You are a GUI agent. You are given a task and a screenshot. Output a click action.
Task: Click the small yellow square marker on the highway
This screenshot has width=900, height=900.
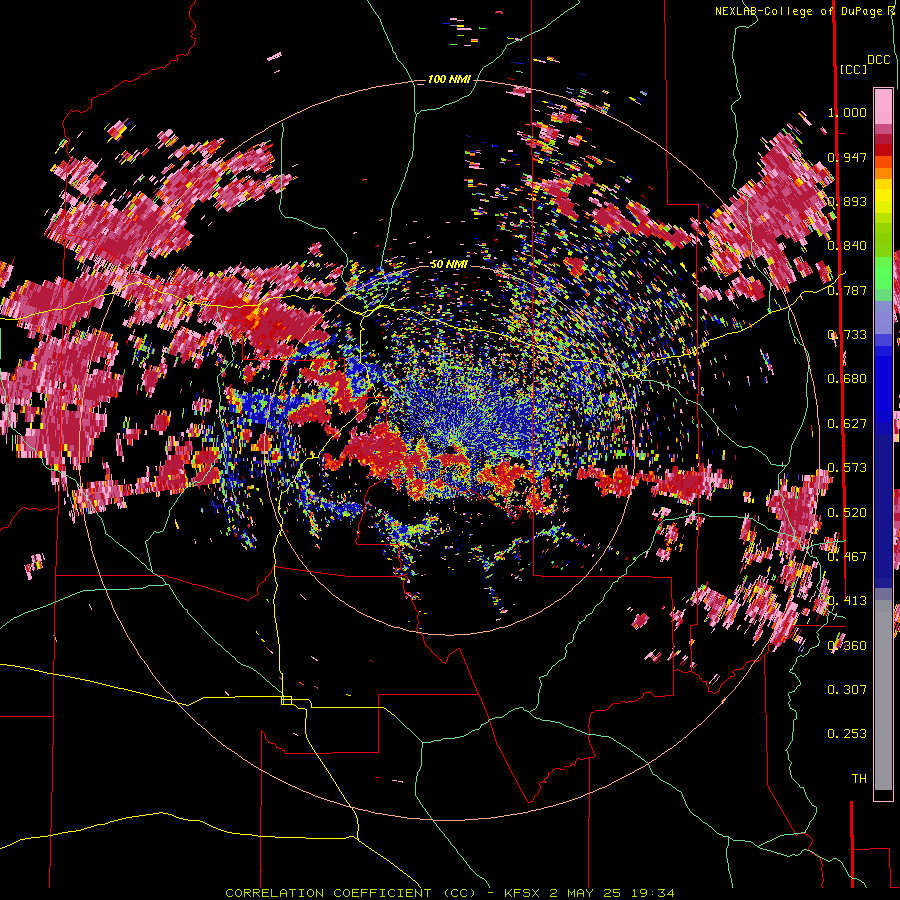[286, 700]
